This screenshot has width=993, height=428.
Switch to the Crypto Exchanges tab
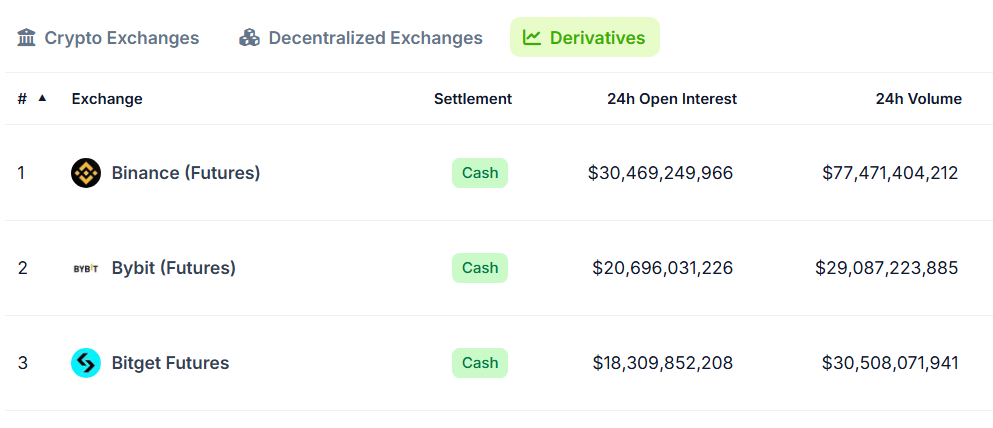(x=121, y=38)
